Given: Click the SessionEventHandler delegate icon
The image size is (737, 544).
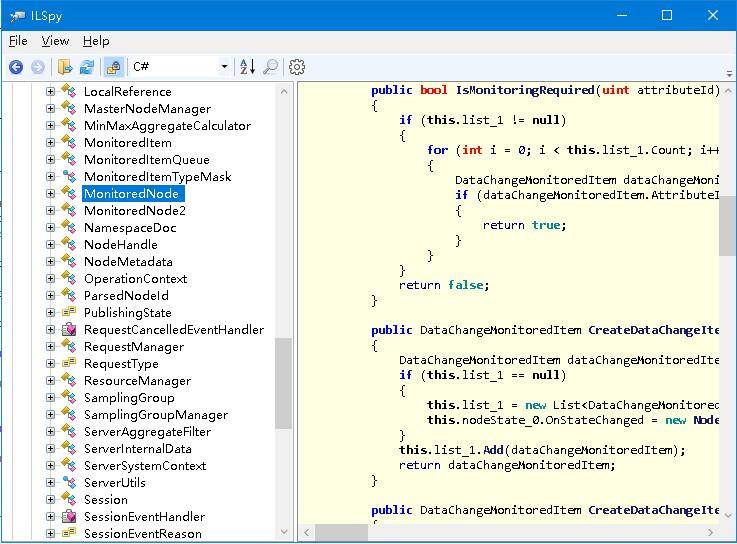Looking at the screenshot, I should click(69, 516).
